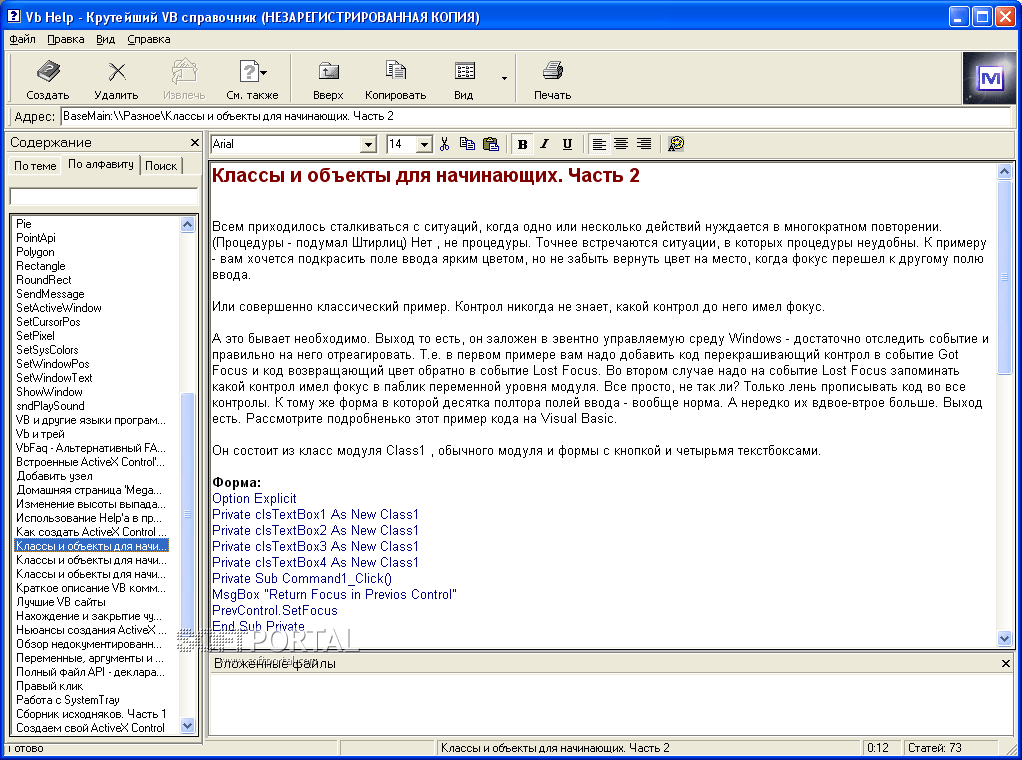The height and width of the screenshot is (760, 1022).
Task: Switch to the По теме tab
Action: (35, 166)
